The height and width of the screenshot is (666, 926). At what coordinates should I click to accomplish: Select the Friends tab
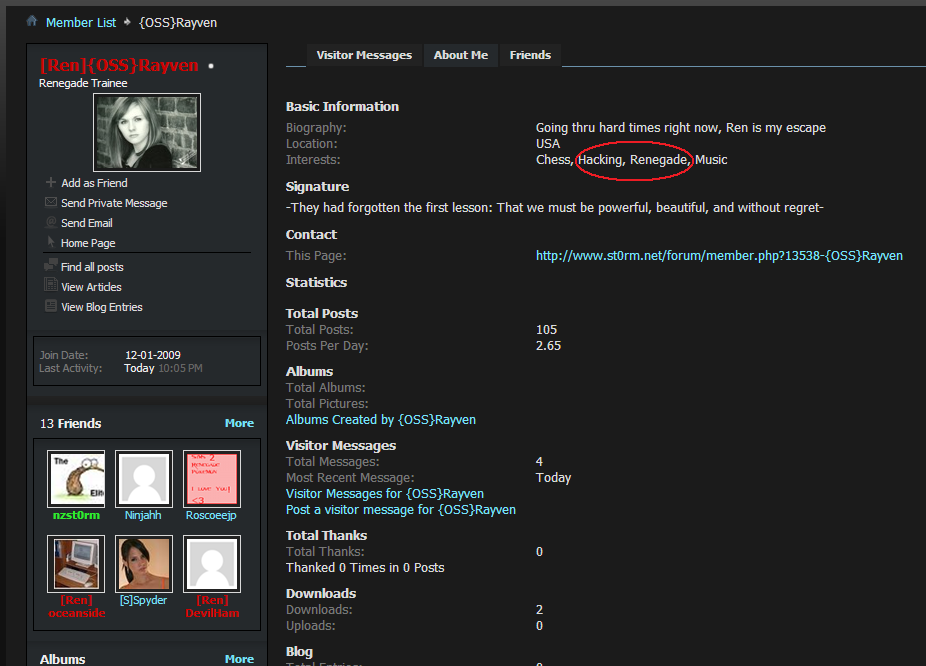click(530, 56)
